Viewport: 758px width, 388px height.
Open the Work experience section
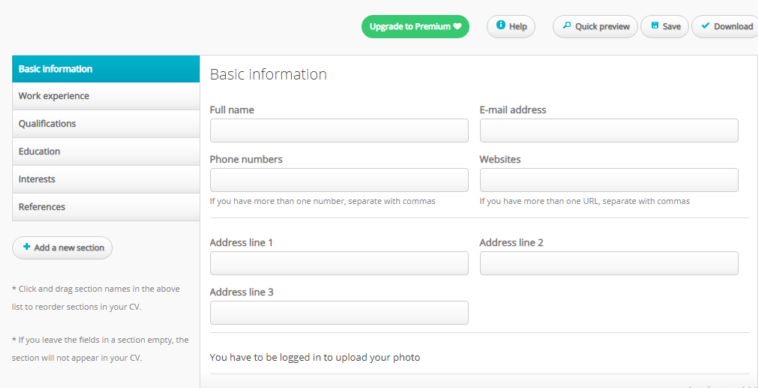point(106,96)
